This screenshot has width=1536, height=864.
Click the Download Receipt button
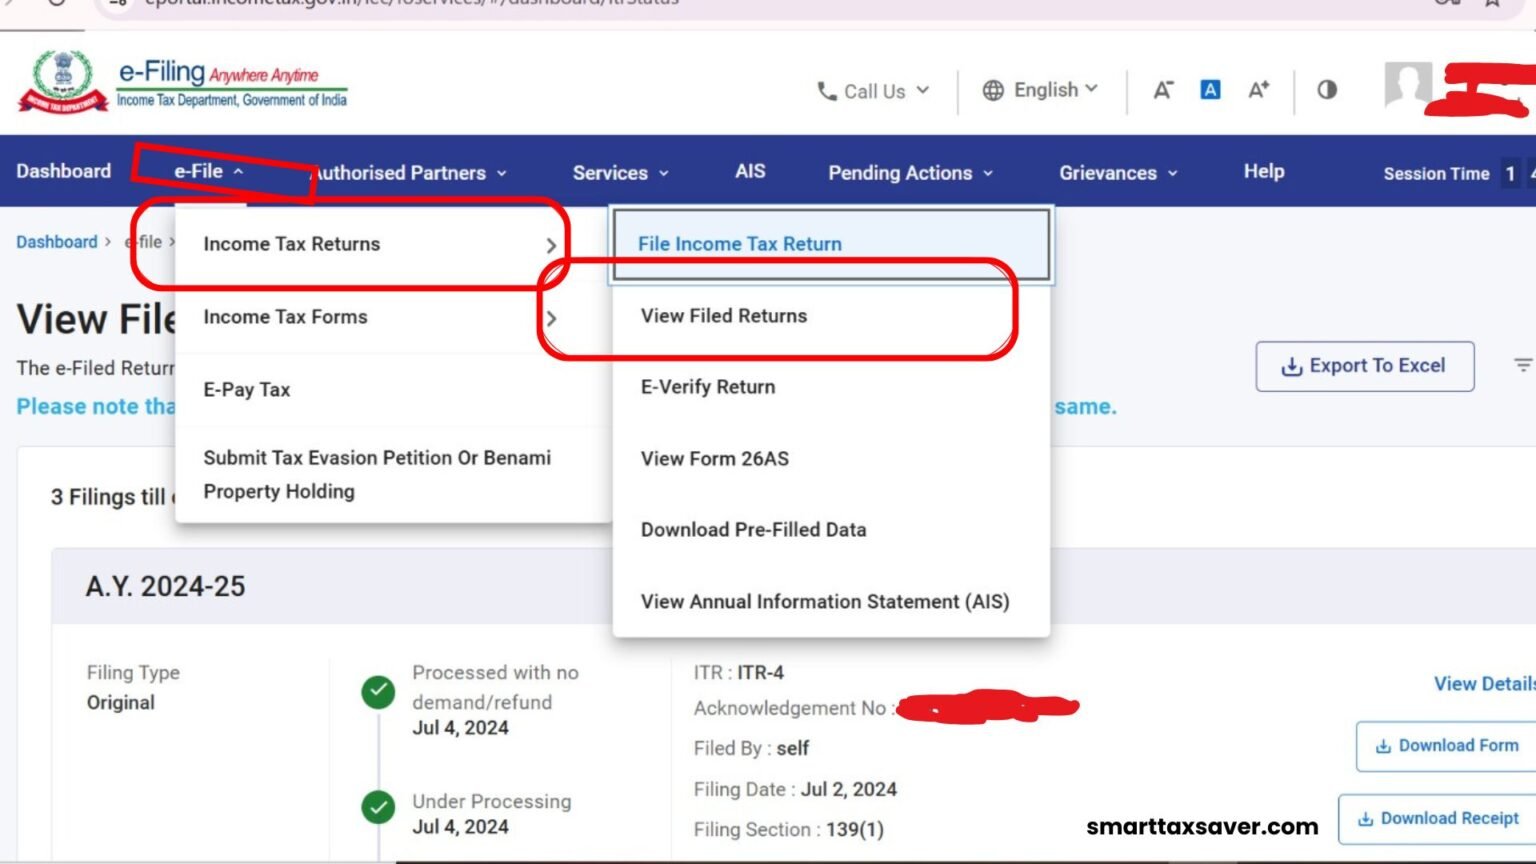1437,818
